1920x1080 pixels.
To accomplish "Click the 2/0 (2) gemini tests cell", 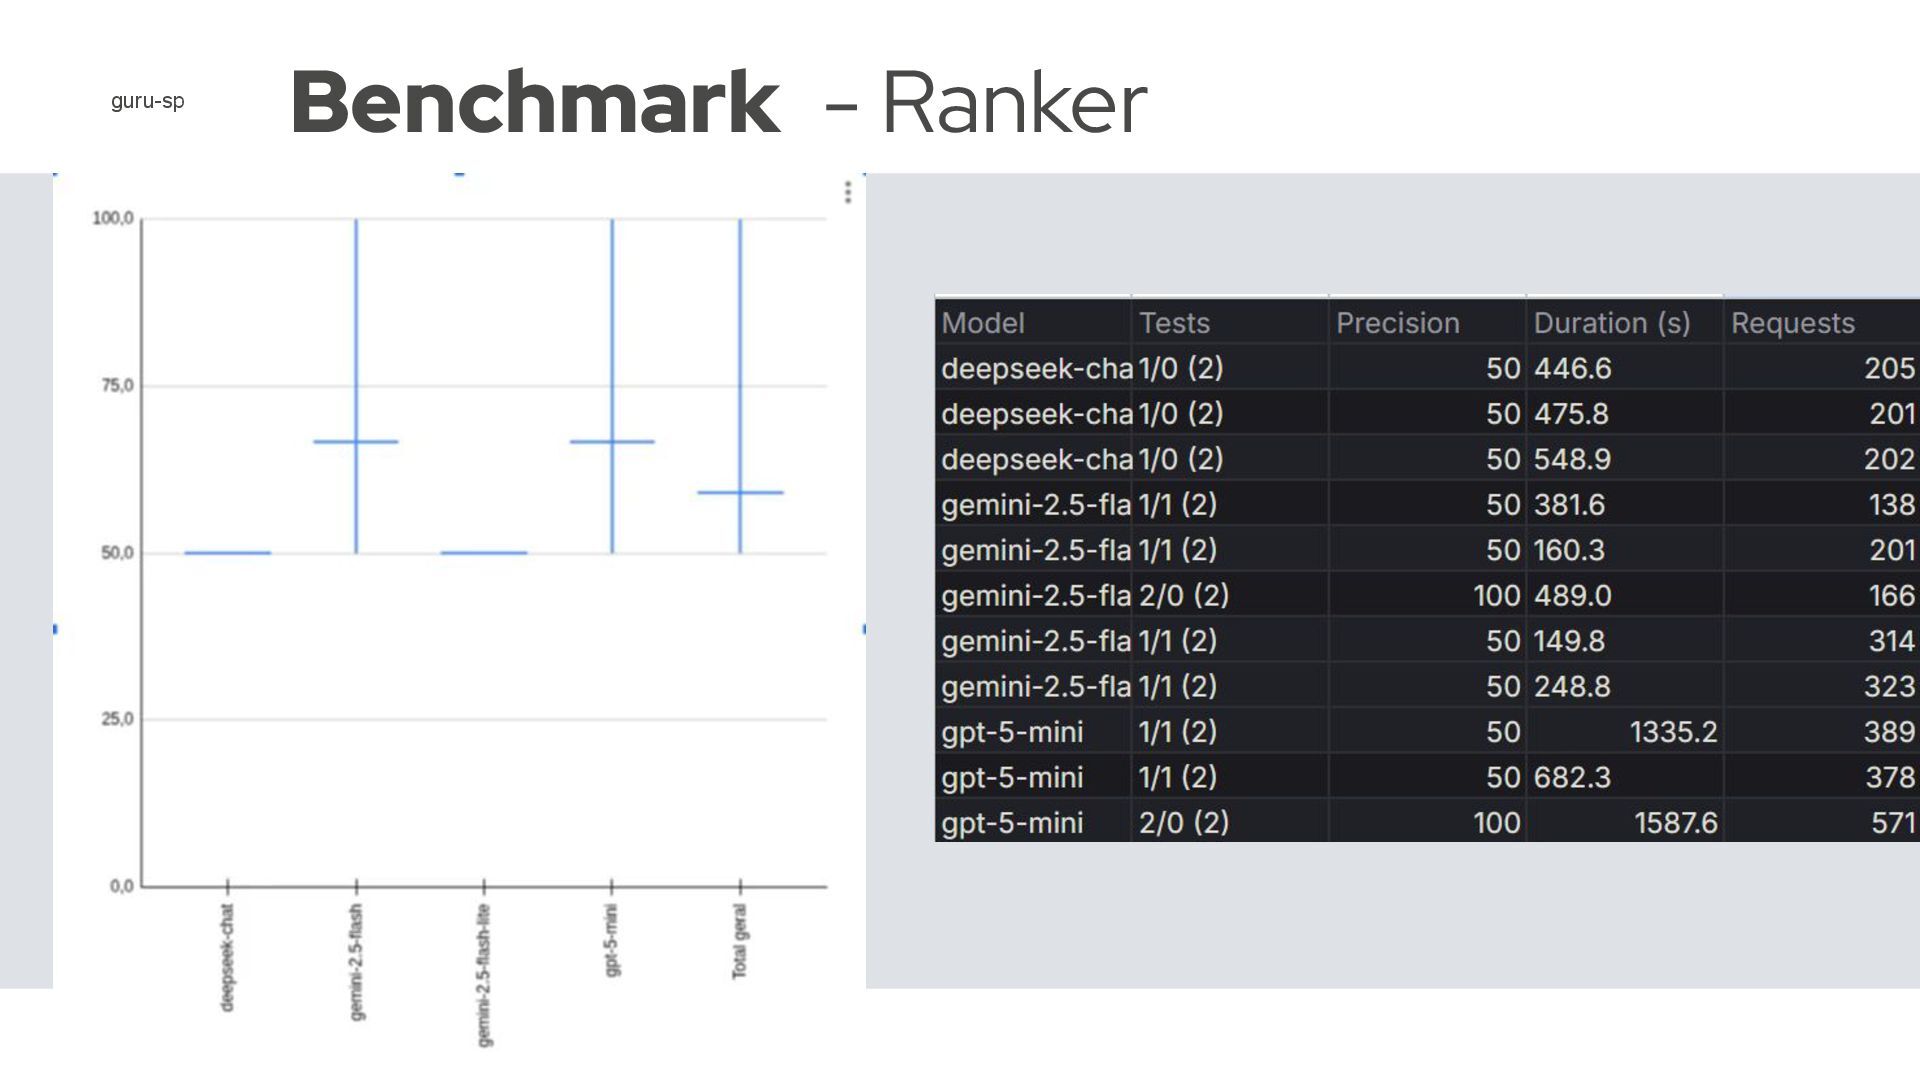I will tap(1183, 595).
